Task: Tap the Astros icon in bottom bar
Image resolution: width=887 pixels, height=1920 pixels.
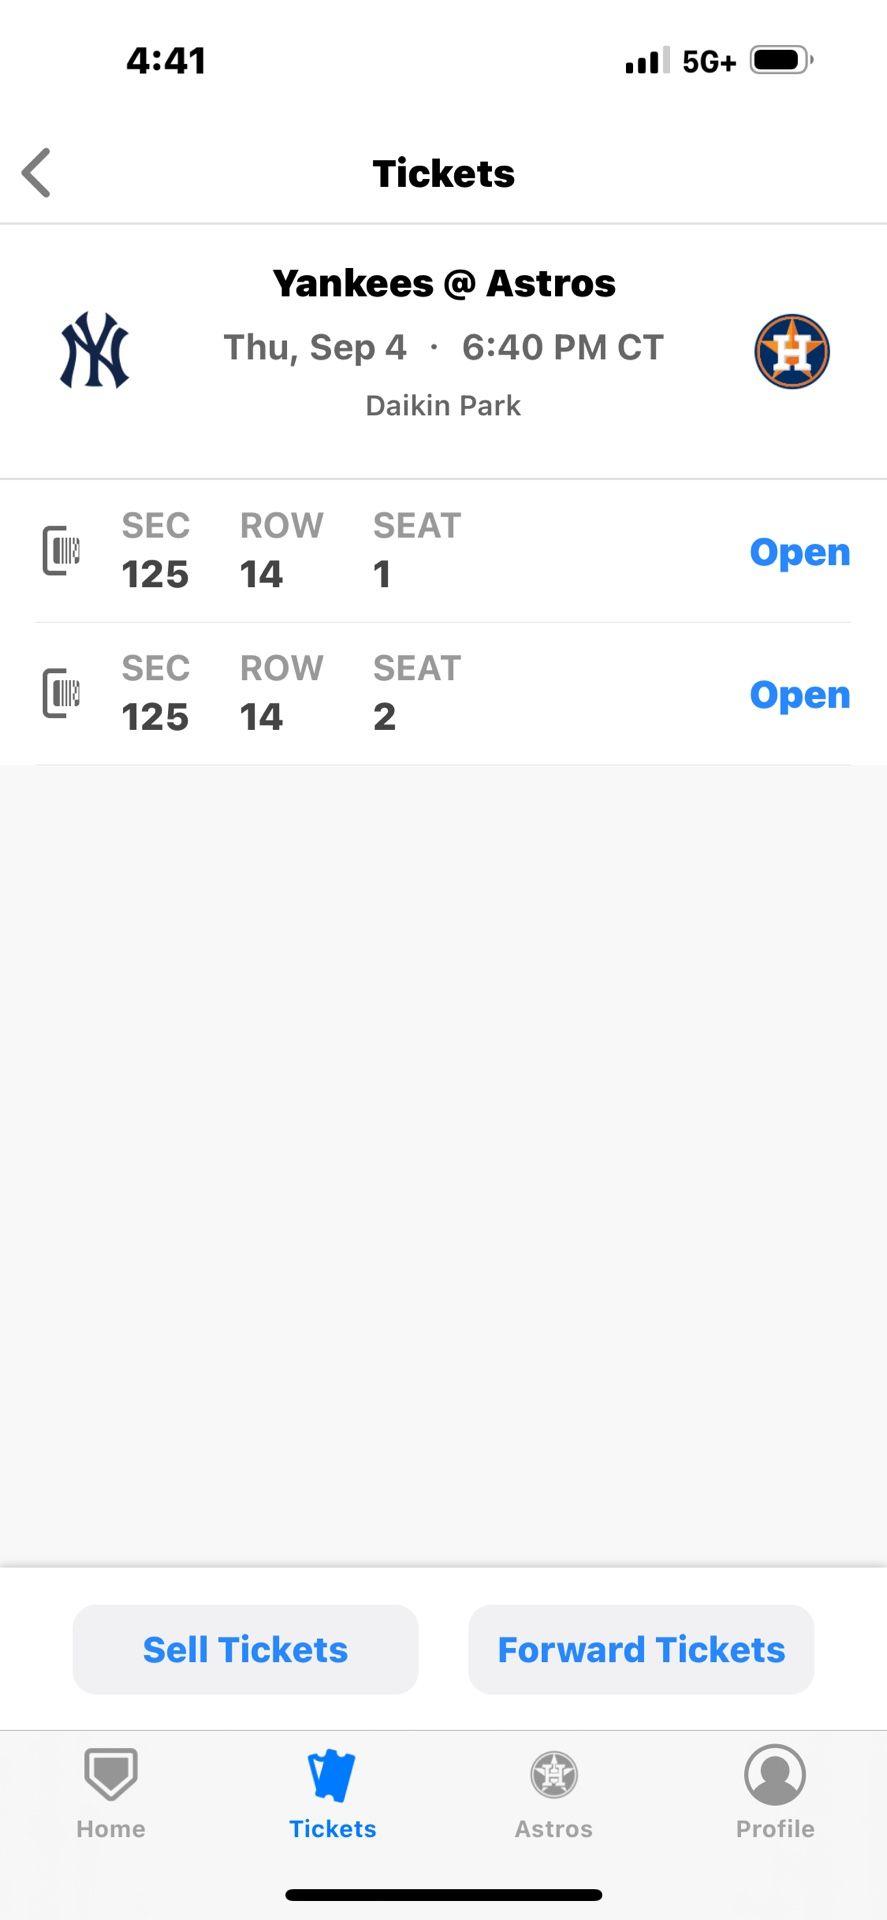Action: pos(554,1775)
